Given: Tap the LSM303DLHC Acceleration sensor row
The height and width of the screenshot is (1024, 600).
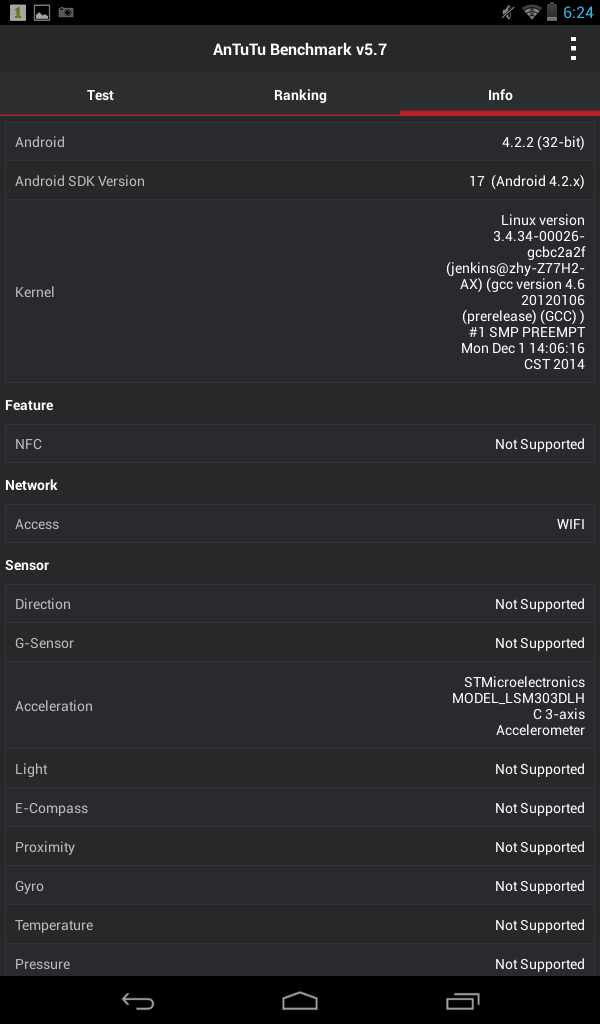Looking at the screenshot, I should [300, 705].
